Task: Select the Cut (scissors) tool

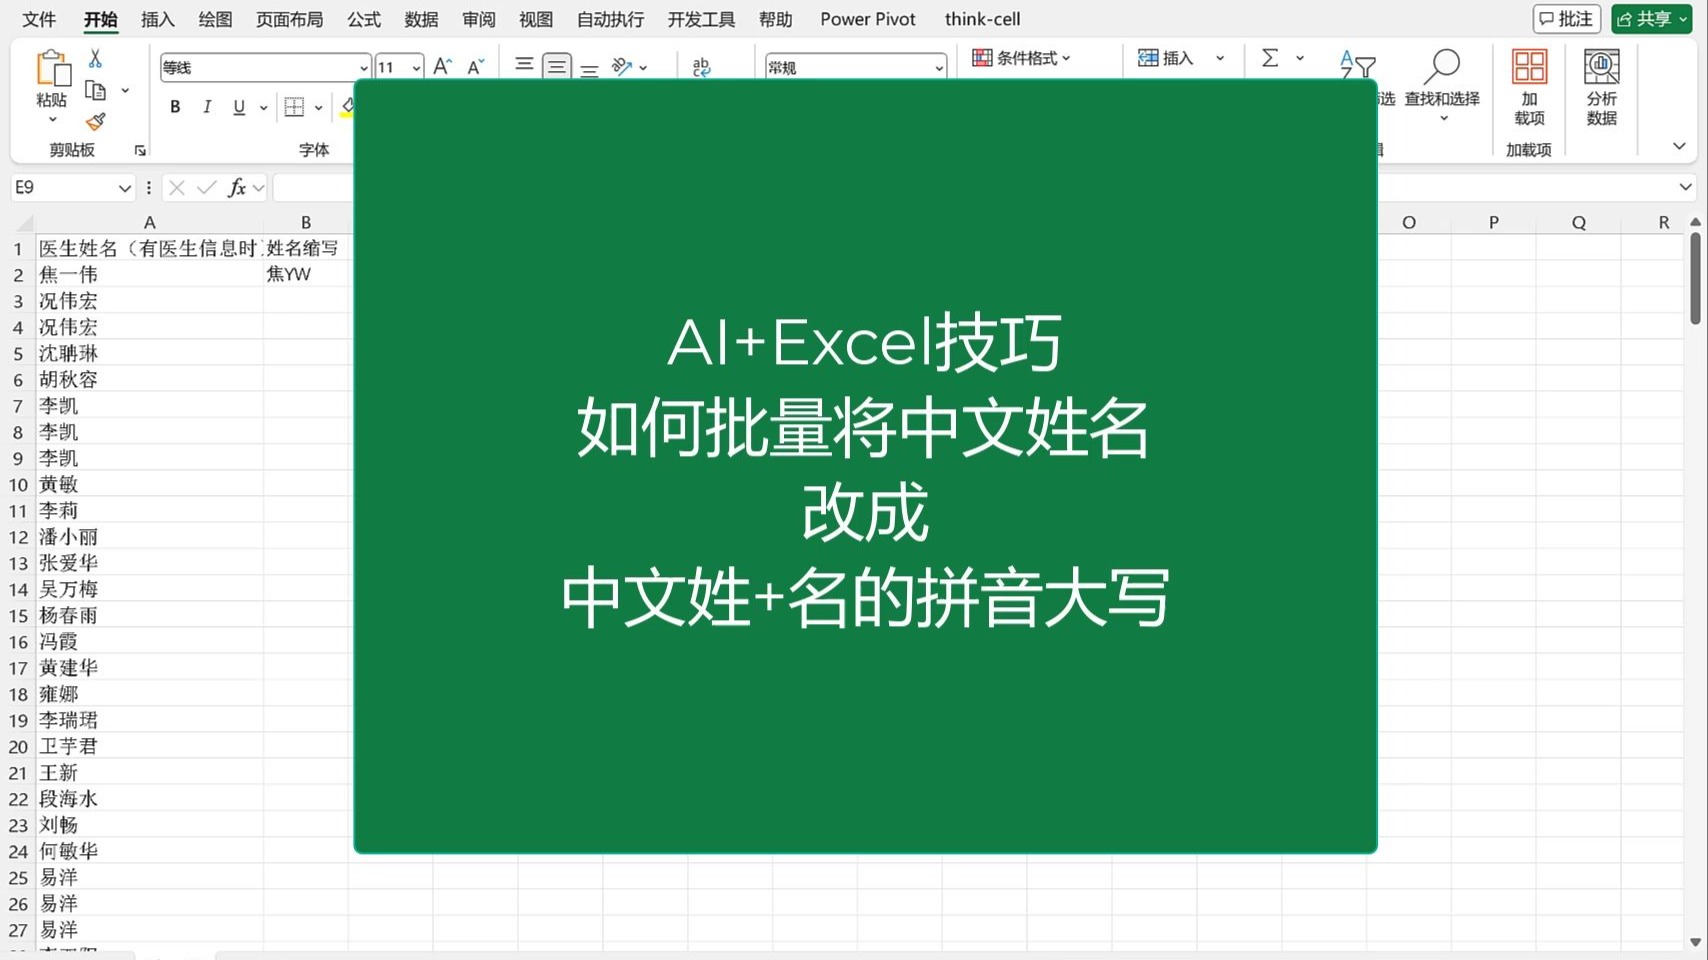Action: point(95,58)
